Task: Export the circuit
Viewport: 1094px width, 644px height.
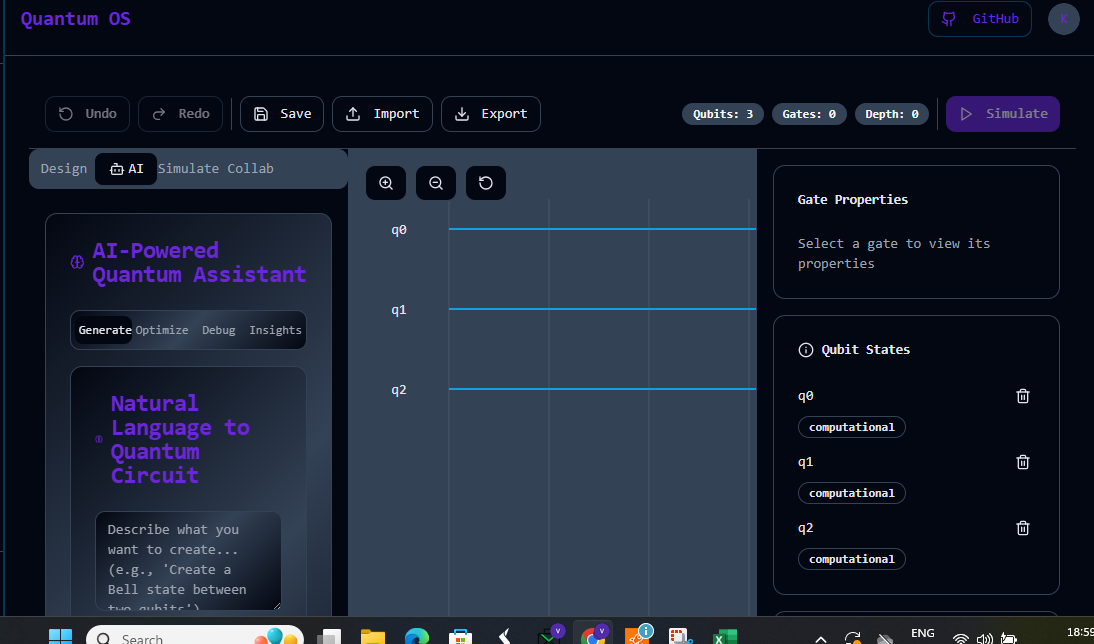Action: 490,114
